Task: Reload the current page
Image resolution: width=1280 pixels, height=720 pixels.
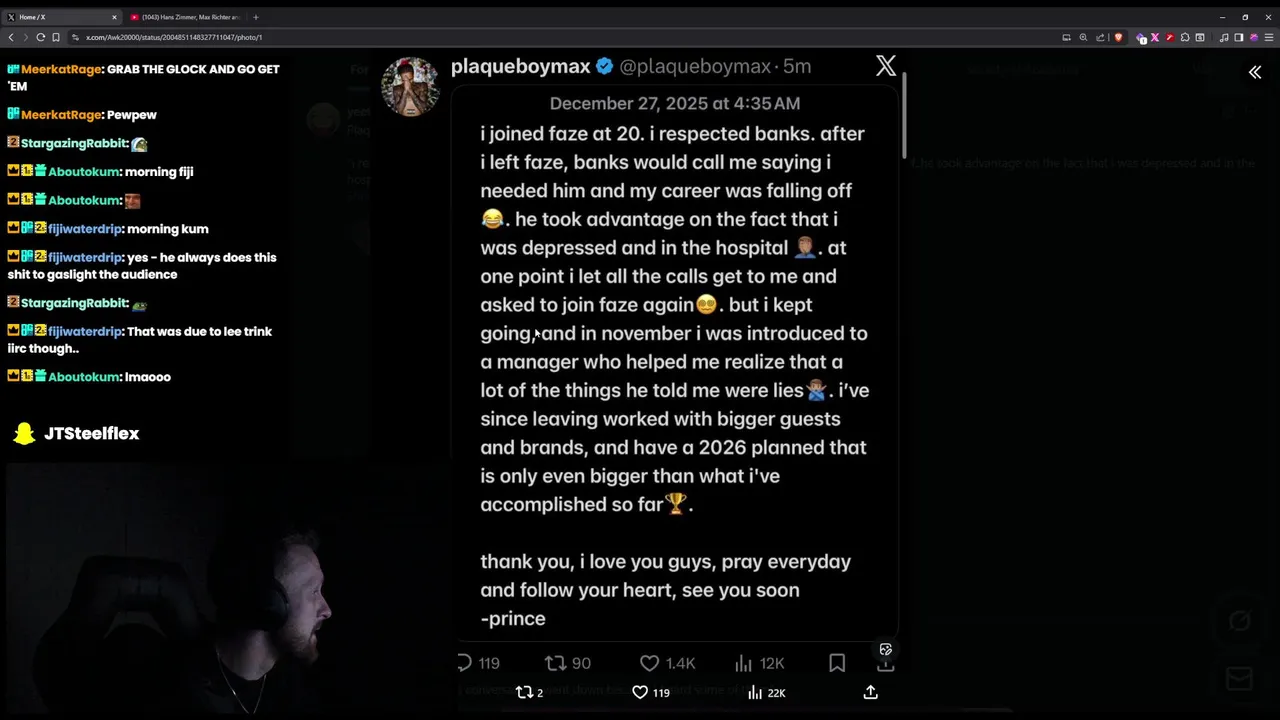Action: click(x=40, y=37)
